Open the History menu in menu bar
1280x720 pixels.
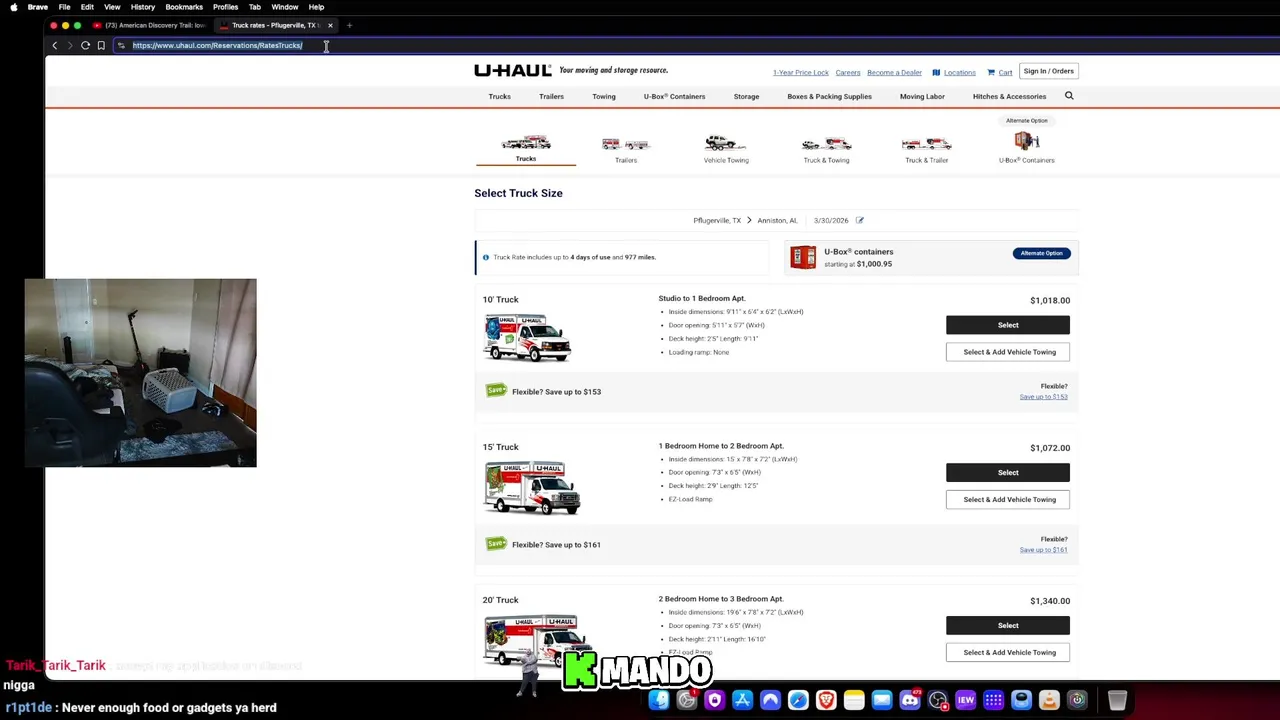coord(143,7)
